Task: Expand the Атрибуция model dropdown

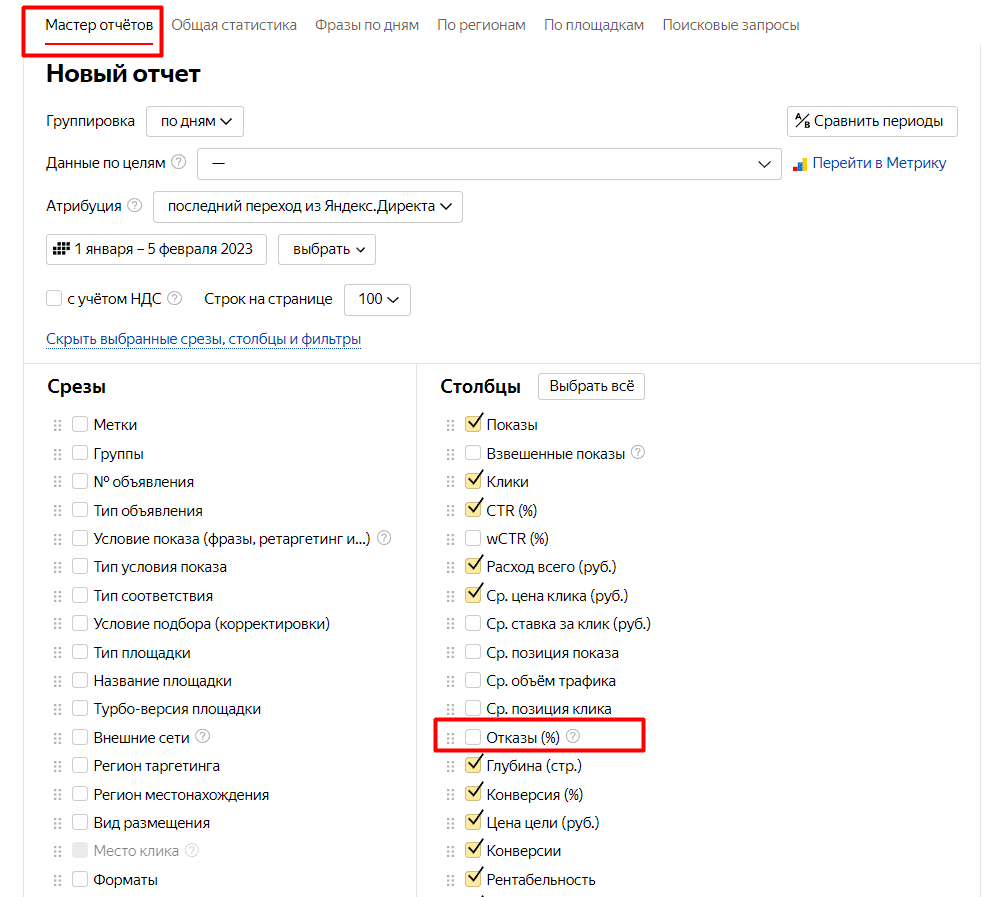Action: tap(308, 206)
